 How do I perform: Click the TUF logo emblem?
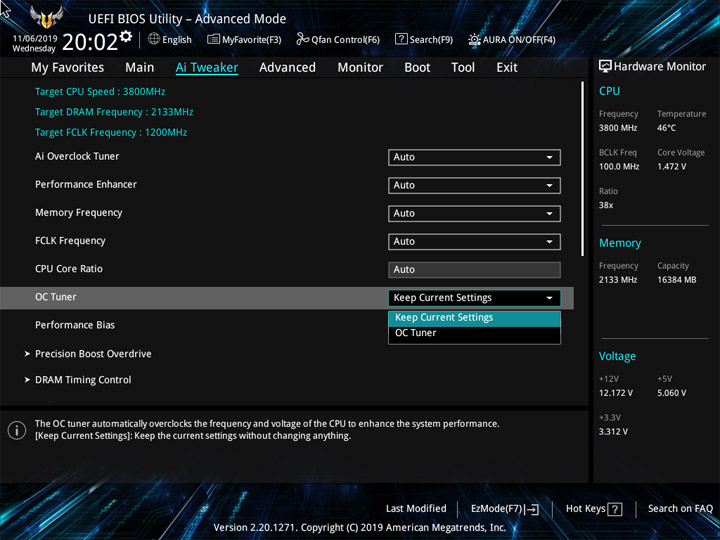[46, 17]
